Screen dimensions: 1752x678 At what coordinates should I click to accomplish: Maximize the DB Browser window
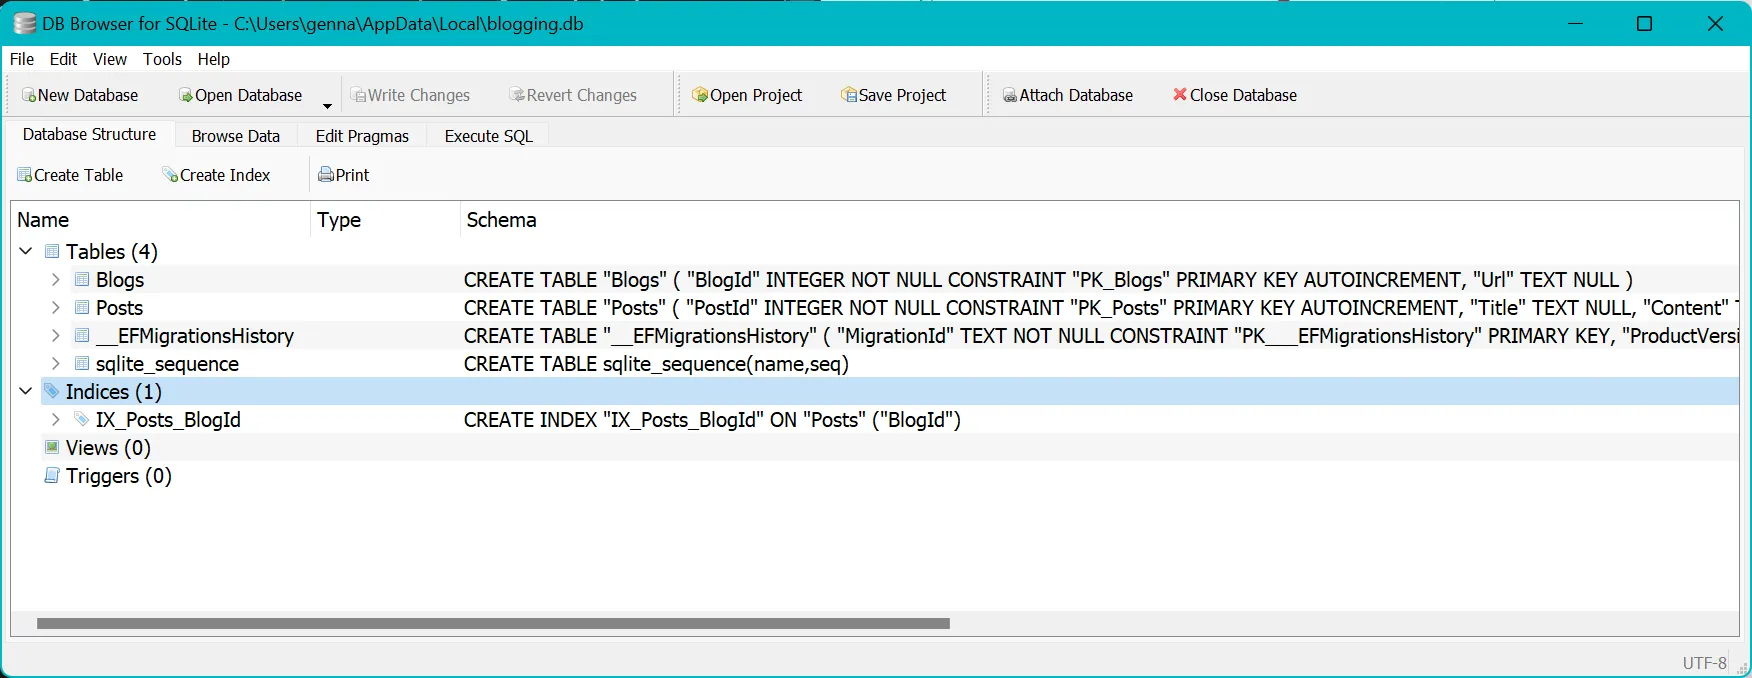click(x=1644, y=24)
